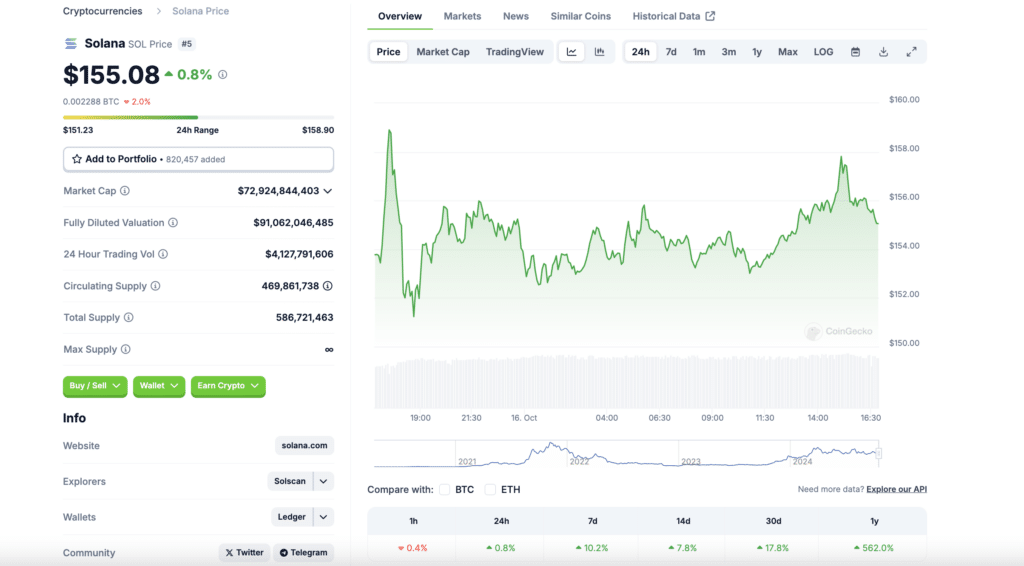This screenshot has width=1024, height=566.
Task: Open the Buy / Sell dropdown
Action: click(x=95, y=386)
